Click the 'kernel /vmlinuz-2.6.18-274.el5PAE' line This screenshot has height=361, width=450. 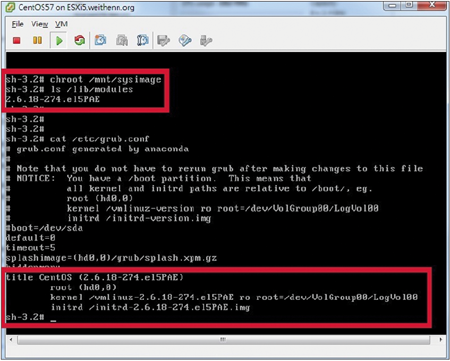click(234, 297)
